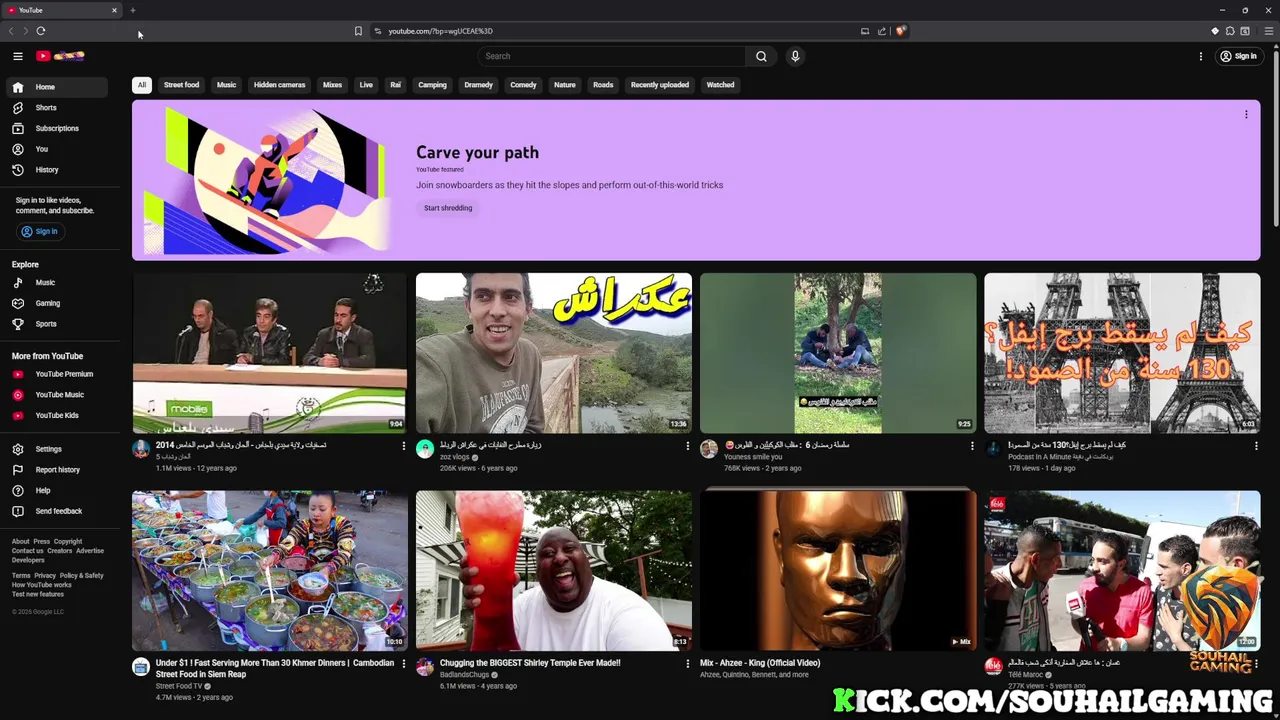Bookmark this page with the address bar icon
The height and width of the screenshot is (720, 1280).
[358, 31]
